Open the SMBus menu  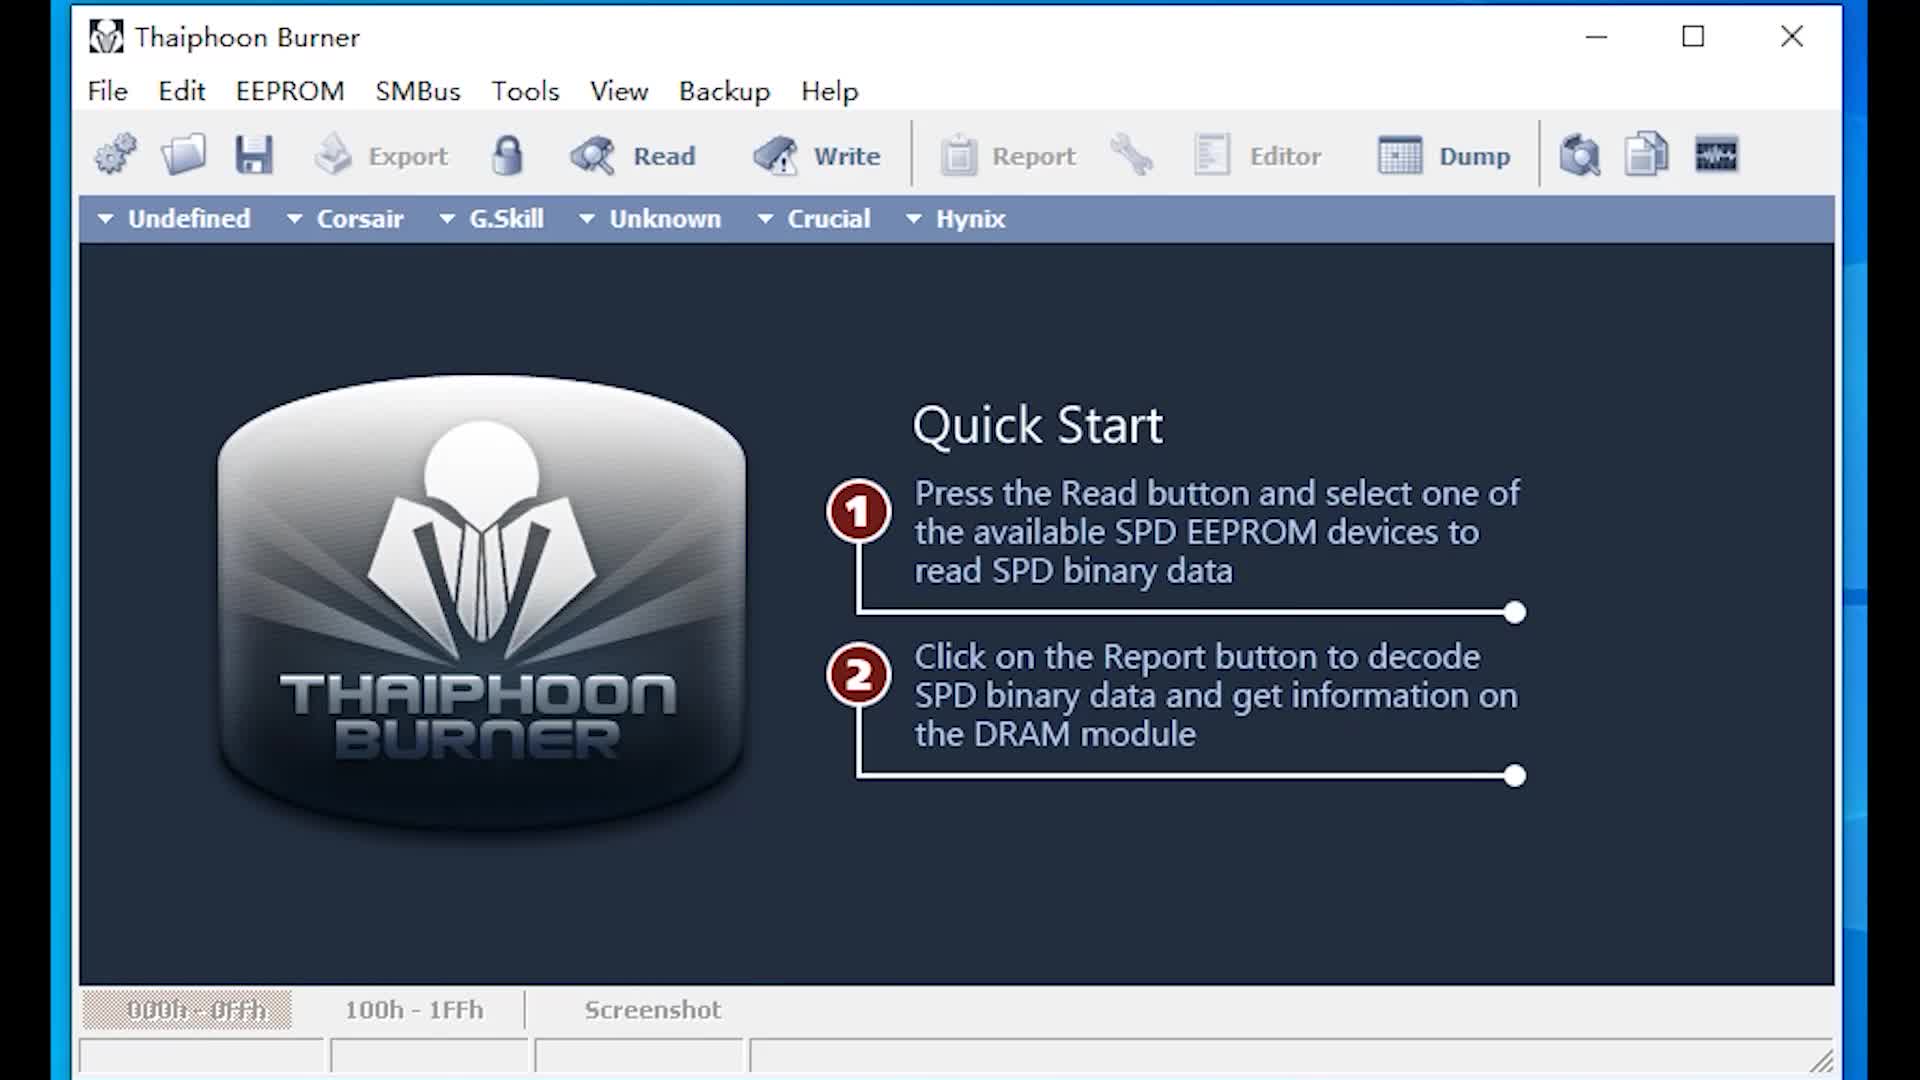point(418,91)
